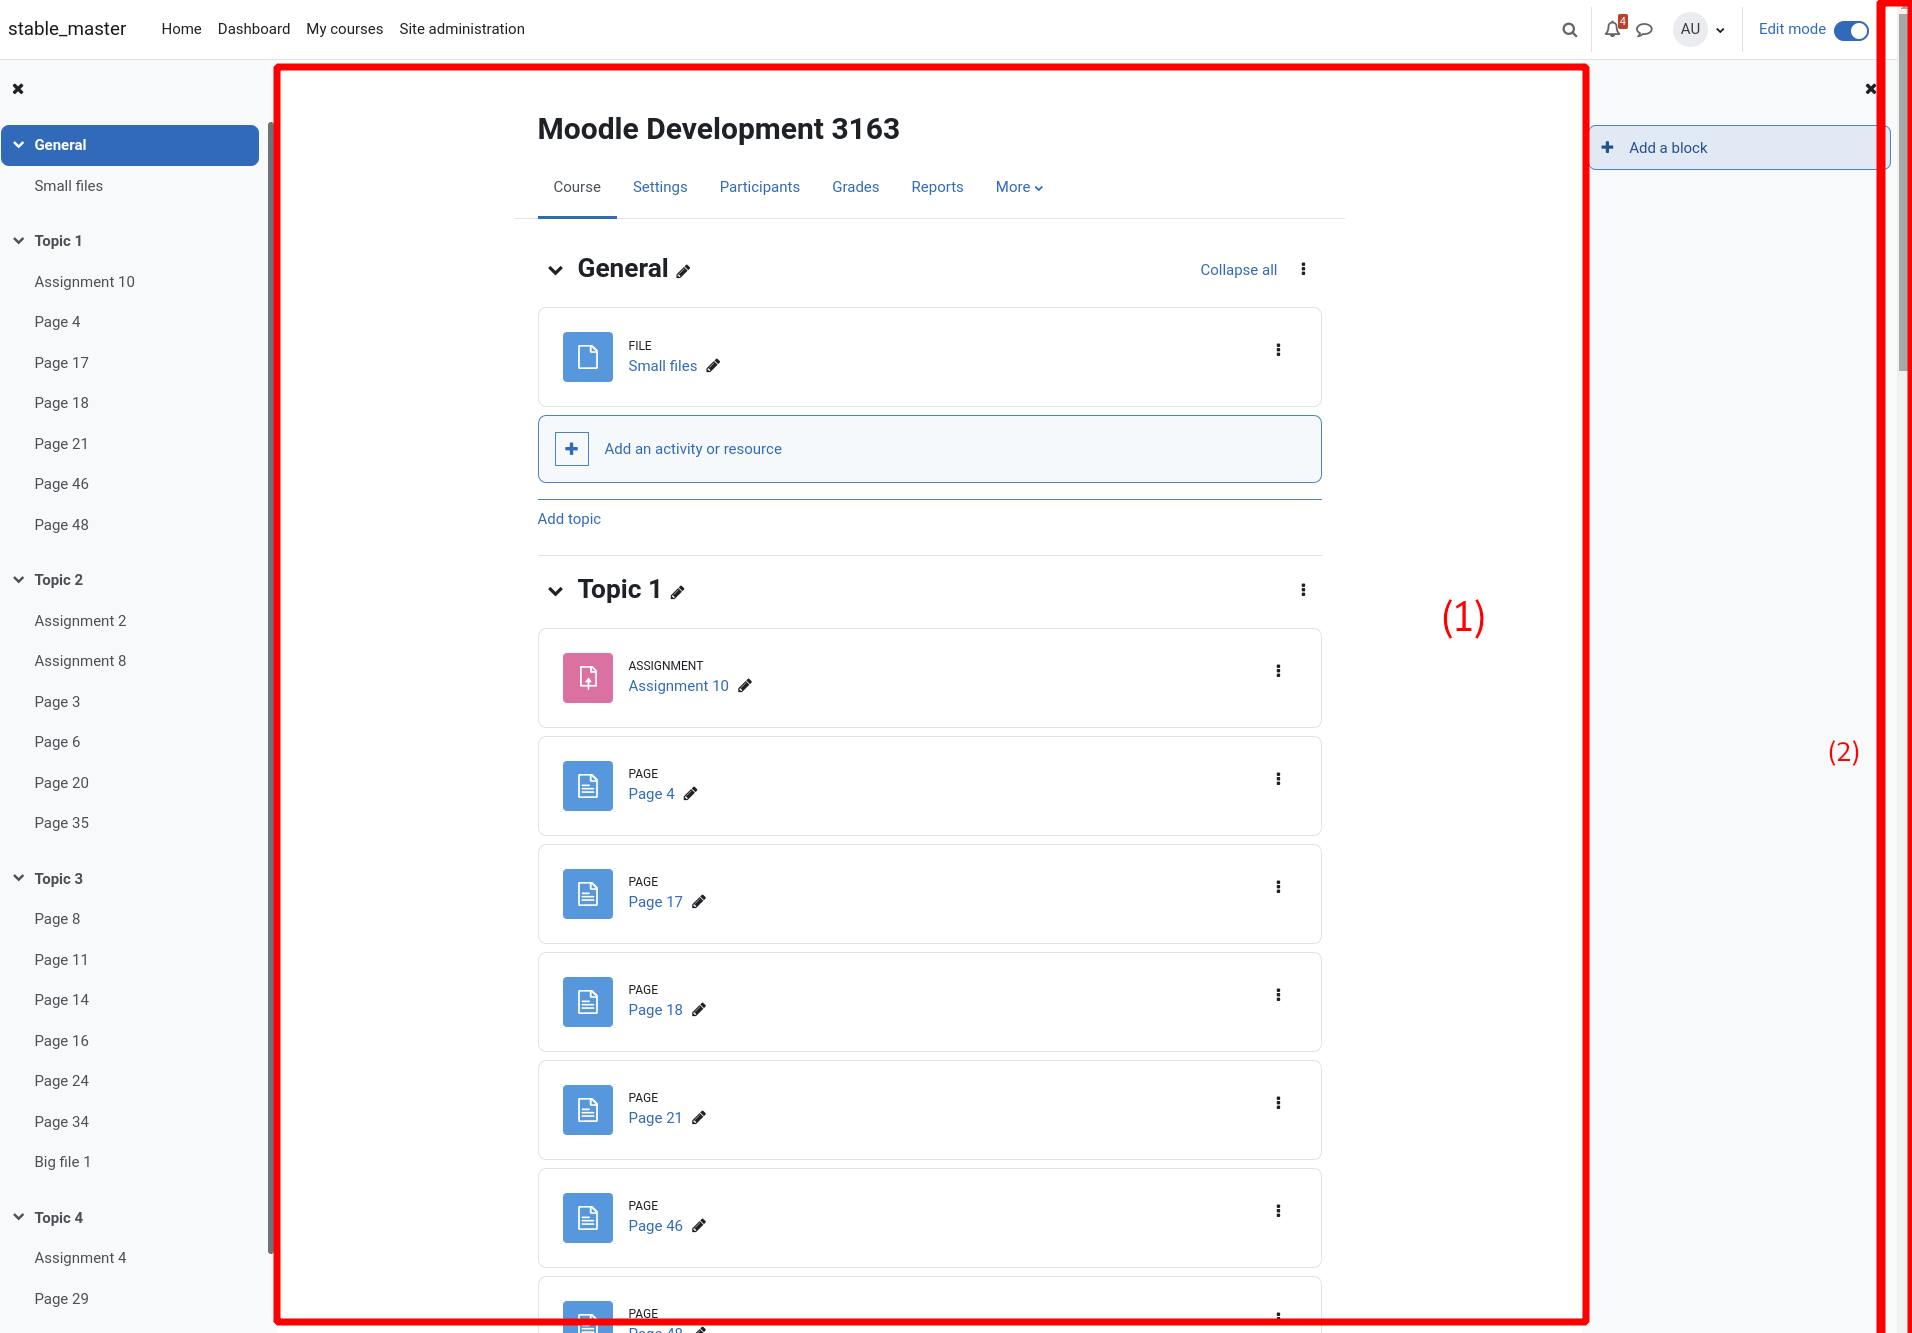1912x1333 pixels.
Task: Click Add an activity or resource
Action: 930,449
